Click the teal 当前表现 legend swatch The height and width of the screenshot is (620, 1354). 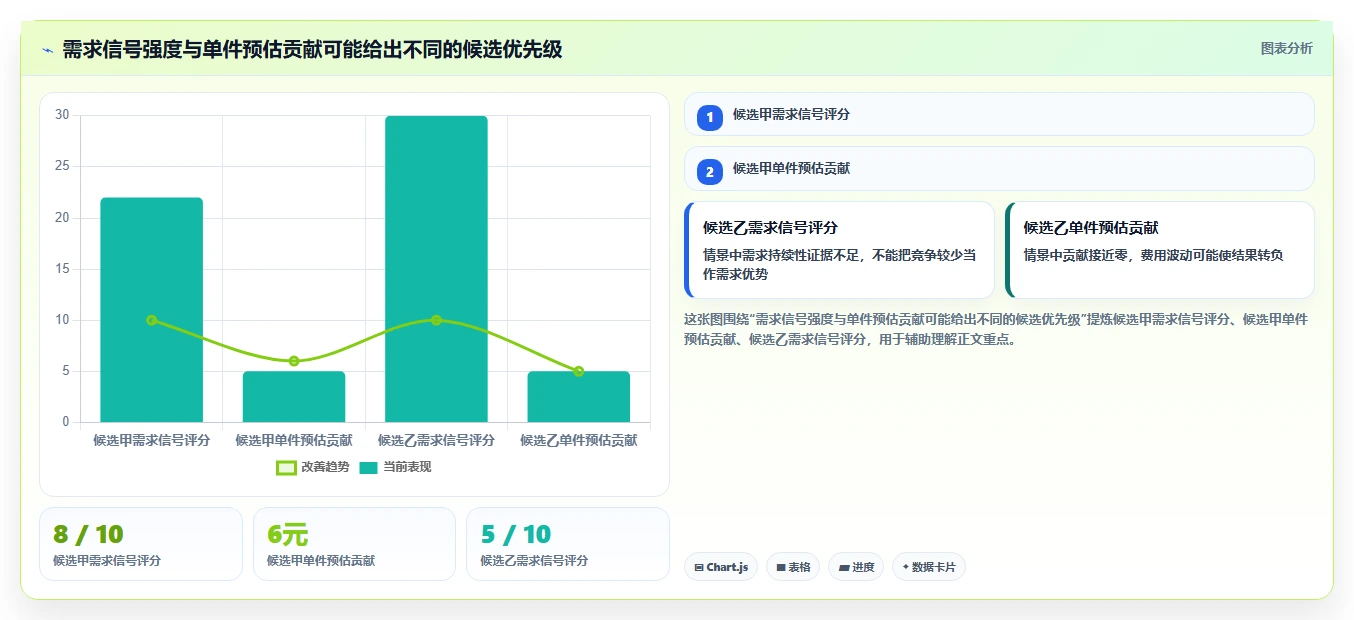tap(368, 467)
